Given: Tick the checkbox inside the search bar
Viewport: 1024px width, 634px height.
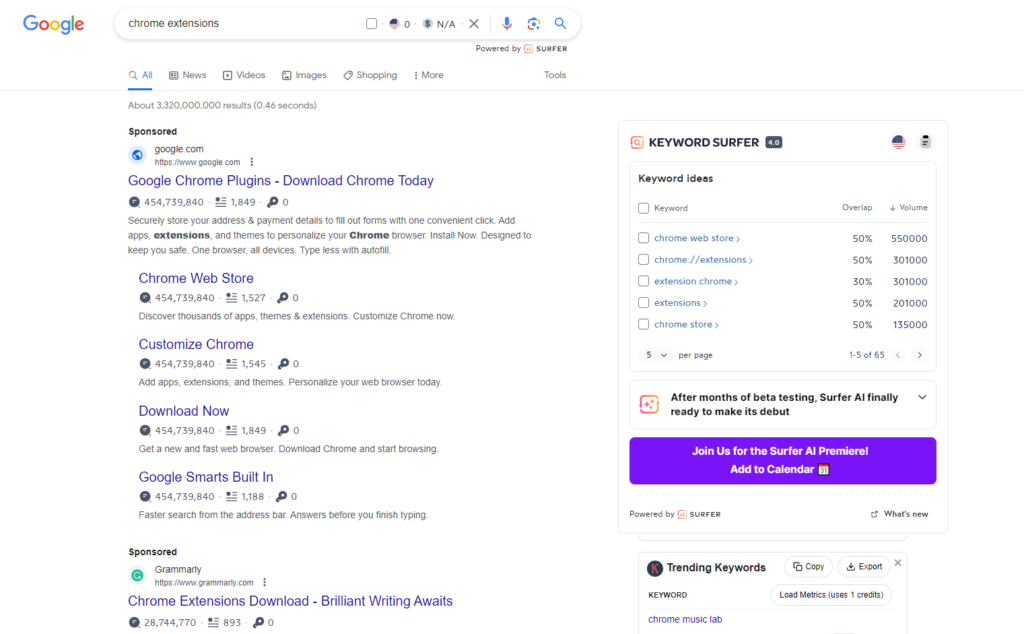Looking at the screenshot, I should click(371, 23).
